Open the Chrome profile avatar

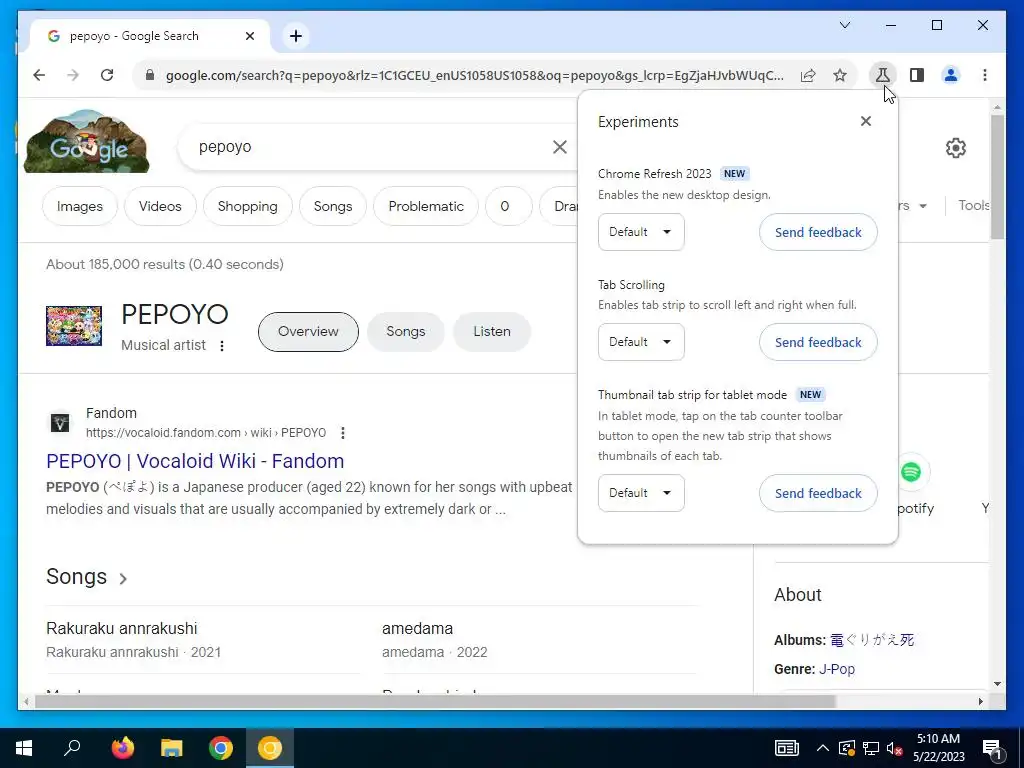point(951,75)
